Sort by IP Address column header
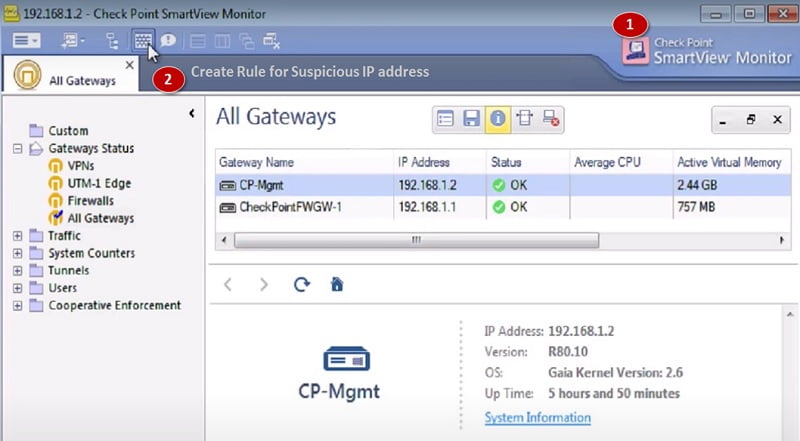The image size is (800, 441). click(440, 162)
